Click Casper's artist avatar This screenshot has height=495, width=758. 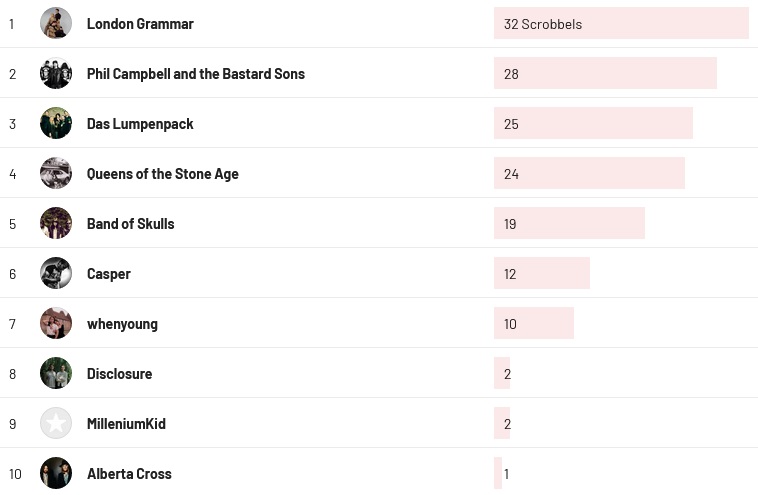(x=56, y=273)
